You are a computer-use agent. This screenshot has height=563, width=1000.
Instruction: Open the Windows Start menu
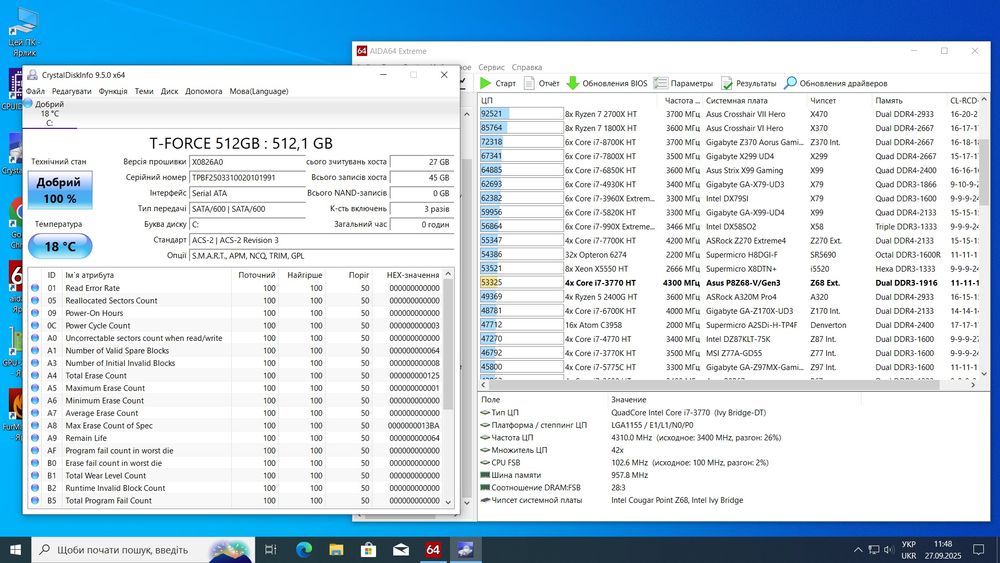15,550
